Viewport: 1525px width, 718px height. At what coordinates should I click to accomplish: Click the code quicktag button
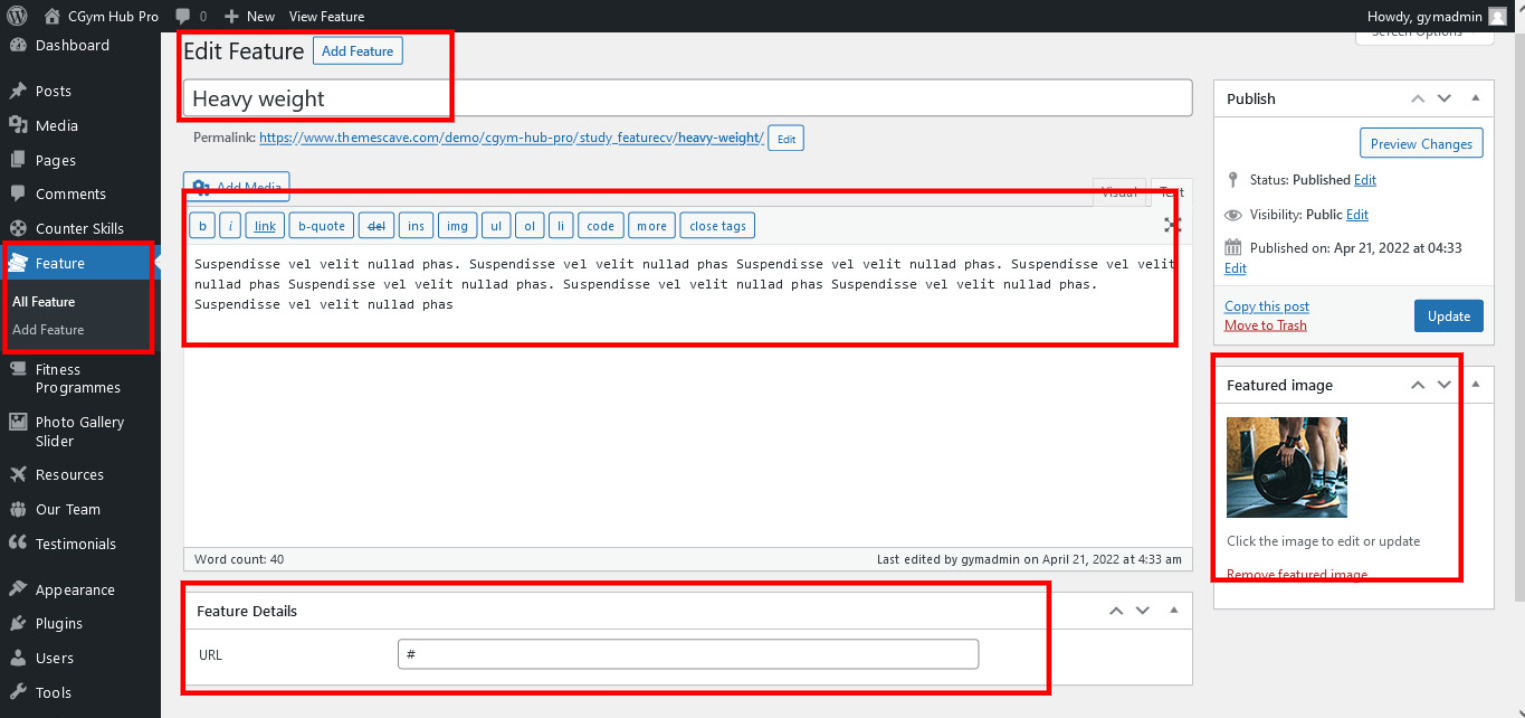tap(600, 226)
